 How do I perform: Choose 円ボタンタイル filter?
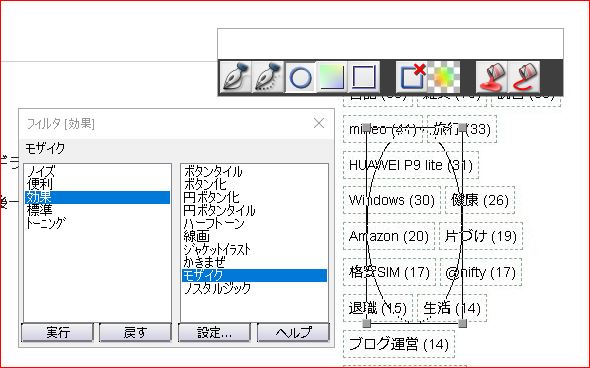[x=254, y=210]
